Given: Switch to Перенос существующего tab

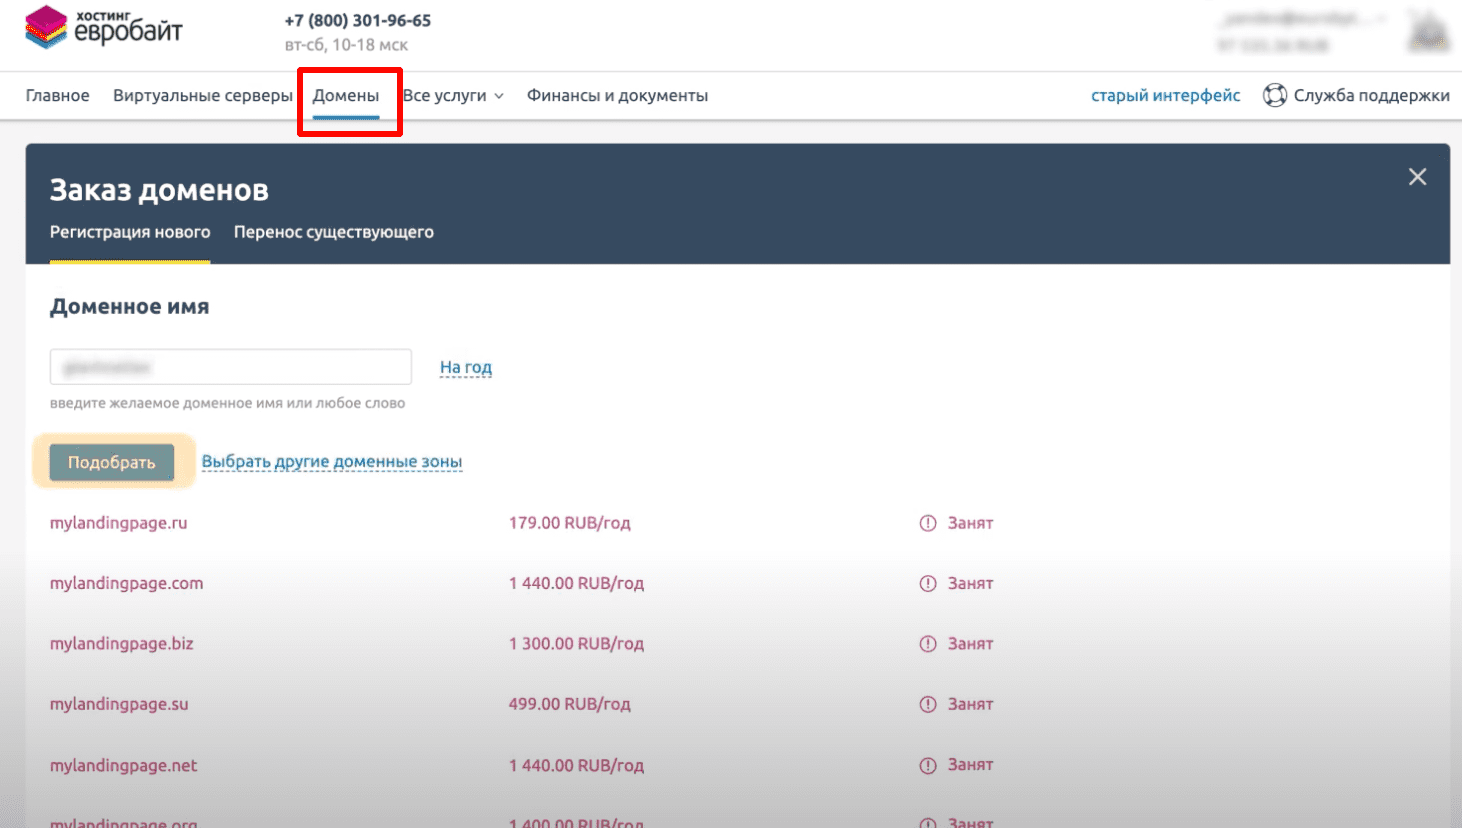Looking at the screenshot, I should (334, 232).
